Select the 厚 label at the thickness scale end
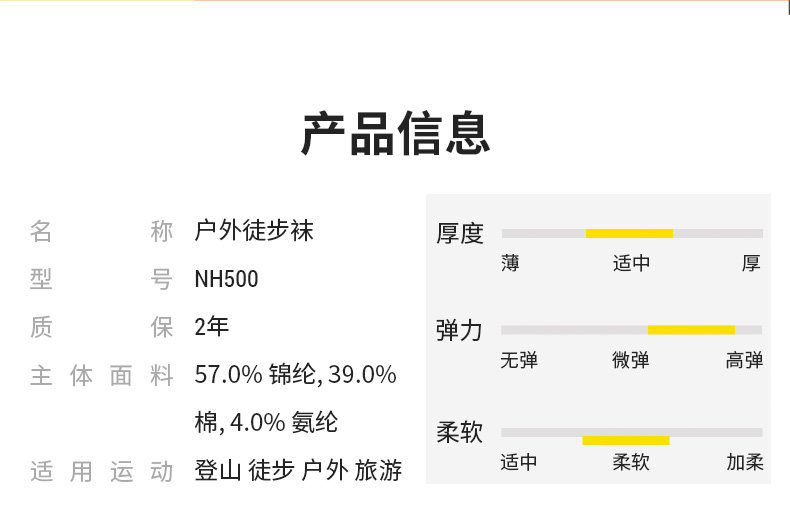The height and width of the screenshot is (528, 790). [751, 263]
